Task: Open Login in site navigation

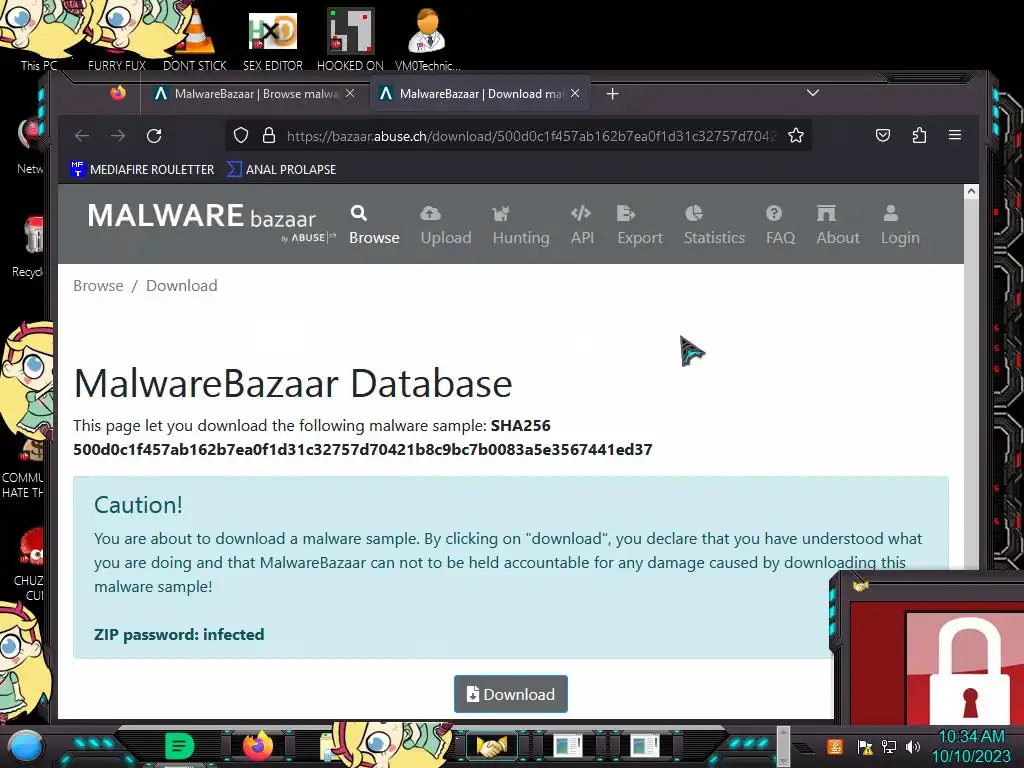Action: coord(900,225)
